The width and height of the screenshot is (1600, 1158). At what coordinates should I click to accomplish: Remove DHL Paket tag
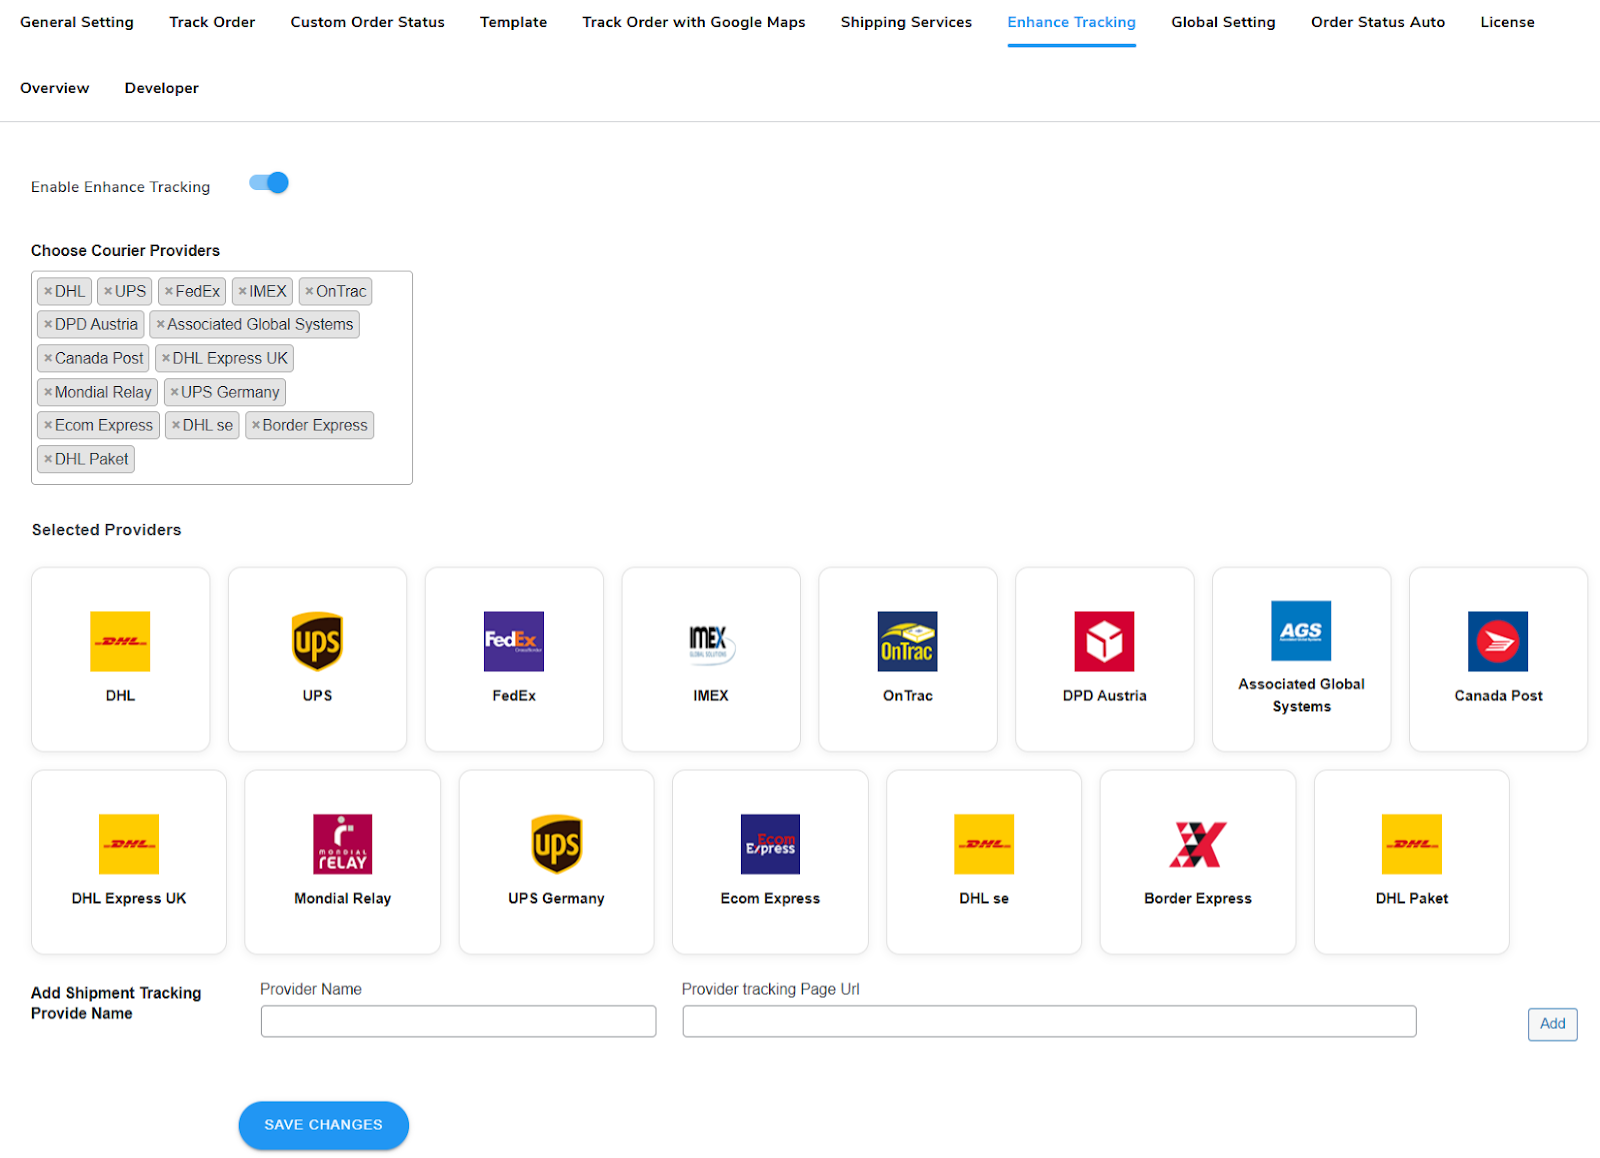point(48,459)
